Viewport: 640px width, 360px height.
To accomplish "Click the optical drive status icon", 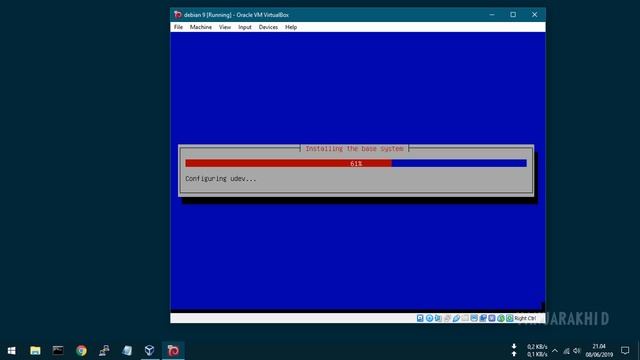I will pyautogui.click(x=429, y=318).
